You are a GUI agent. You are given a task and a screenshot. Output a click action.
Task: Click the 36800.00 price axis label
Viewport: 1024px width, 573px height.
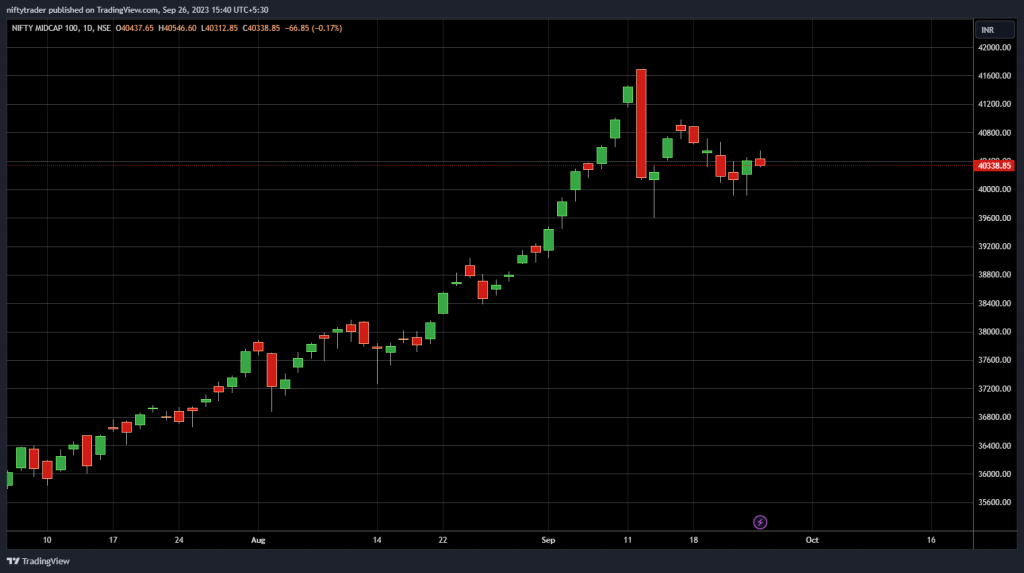pos(994,417)
